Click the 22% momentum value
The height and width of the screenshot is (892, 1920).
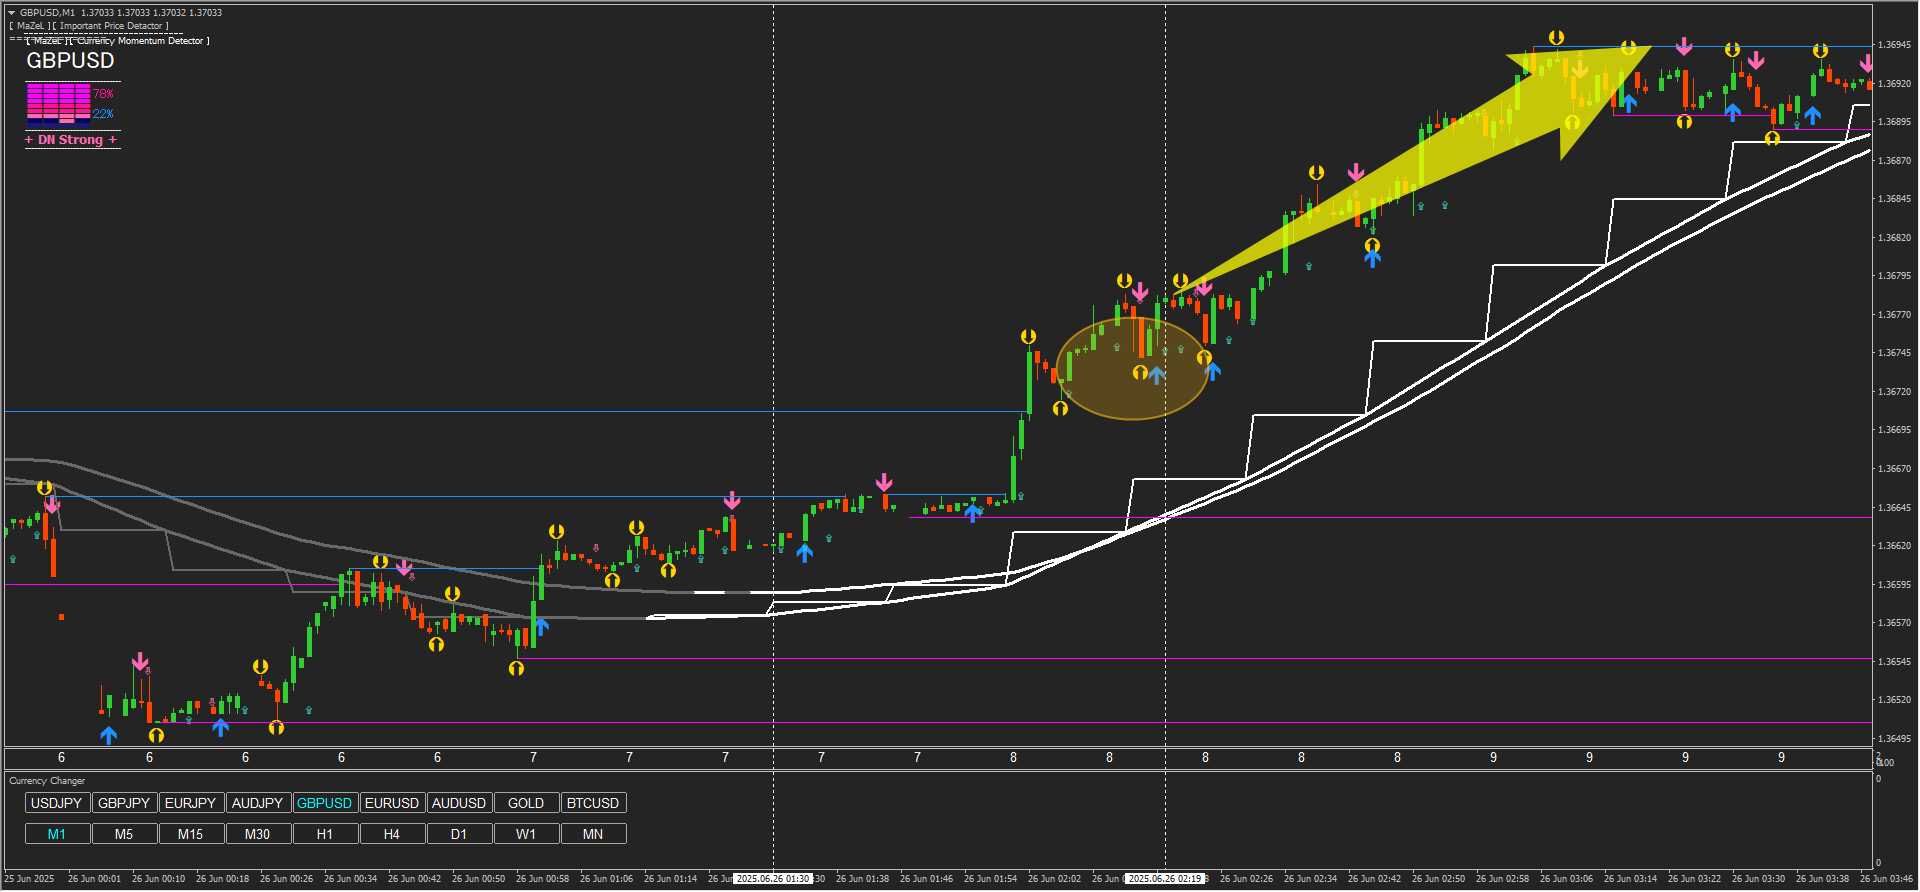coord(103,114)
